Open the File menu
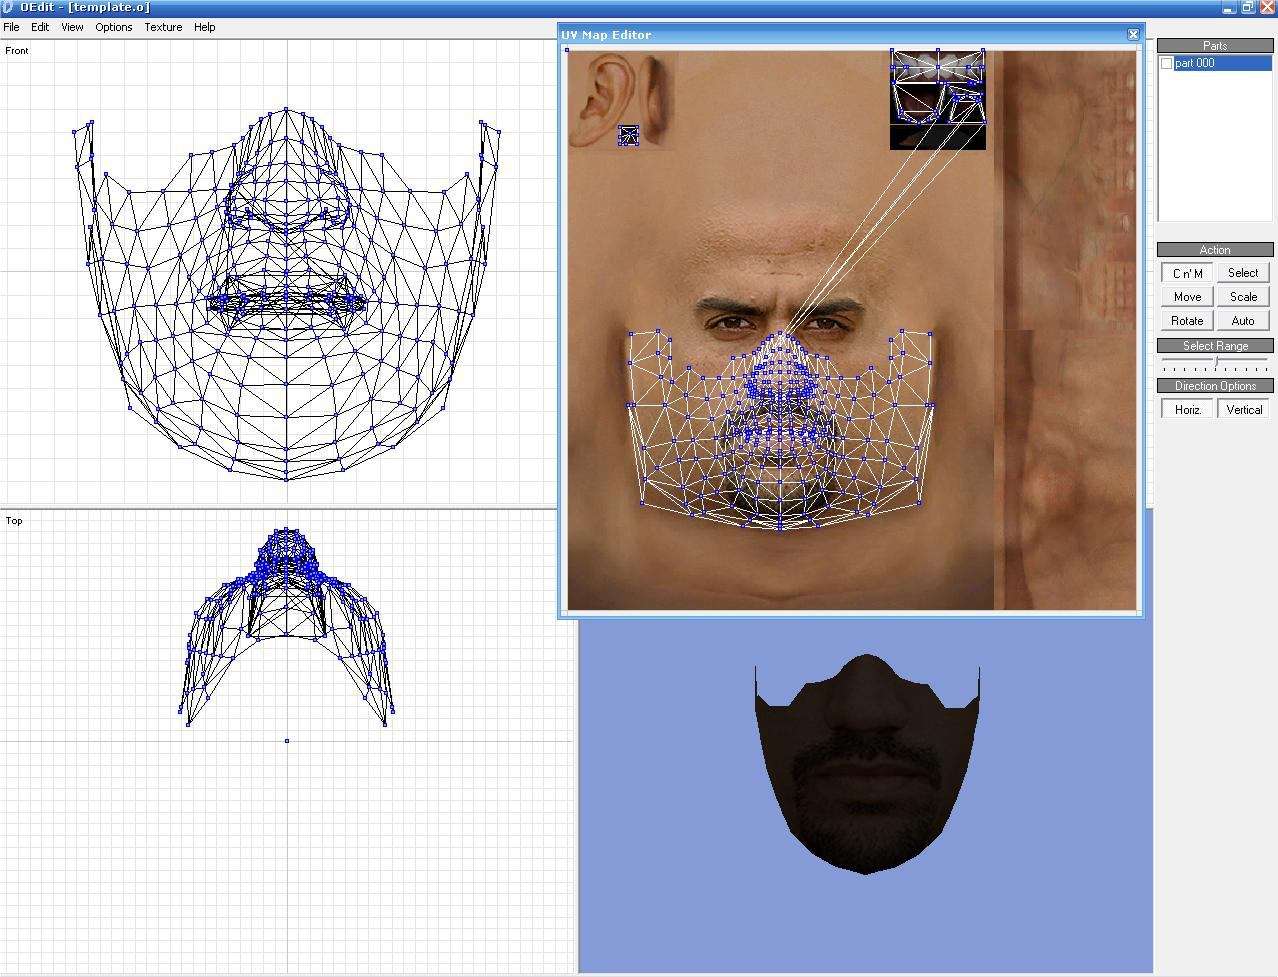The width and height of the screenshot is (1278, 977). 11,27
